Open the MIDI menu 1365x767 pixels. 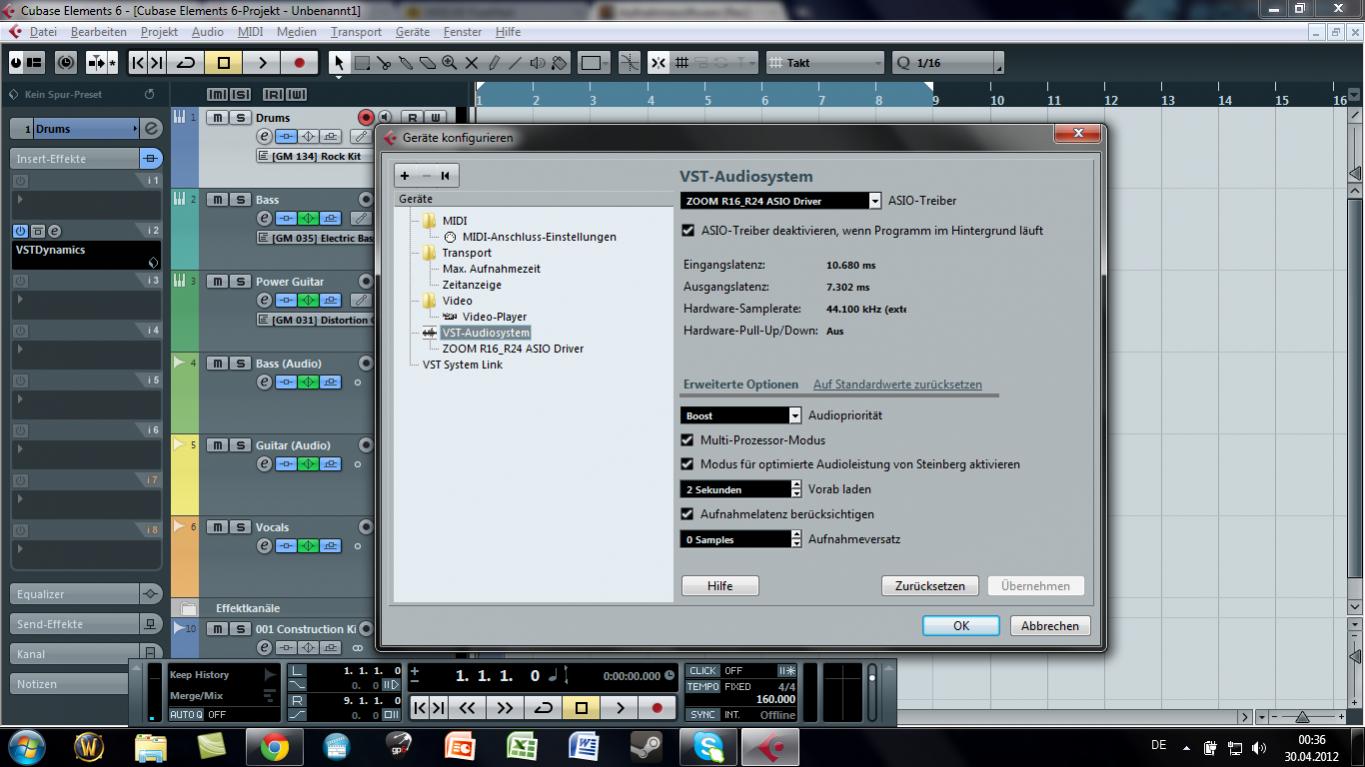pyautogui.click(x=250, y=32)
